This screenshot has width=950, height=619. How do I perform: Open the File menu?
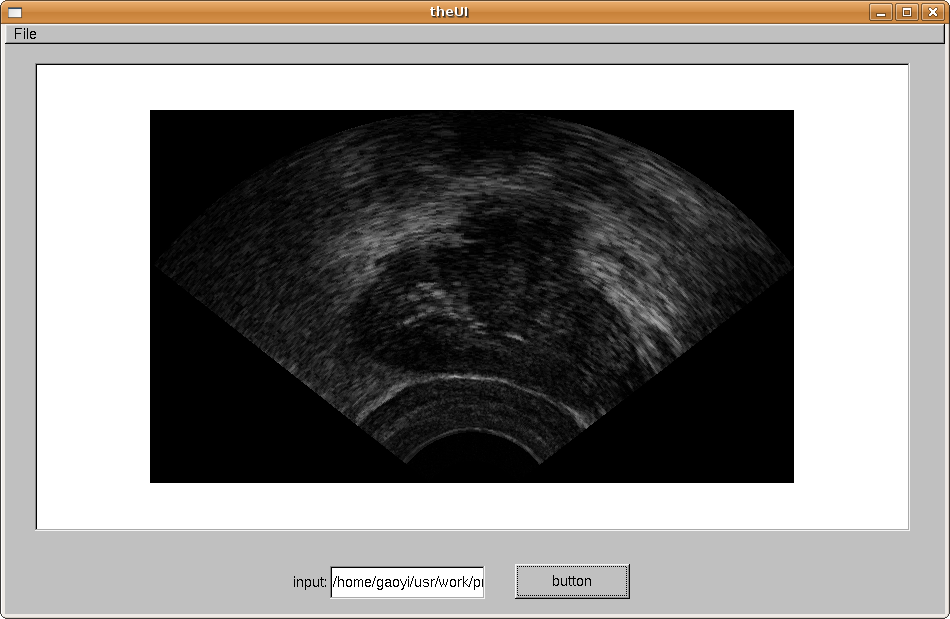tap(25, 34)
